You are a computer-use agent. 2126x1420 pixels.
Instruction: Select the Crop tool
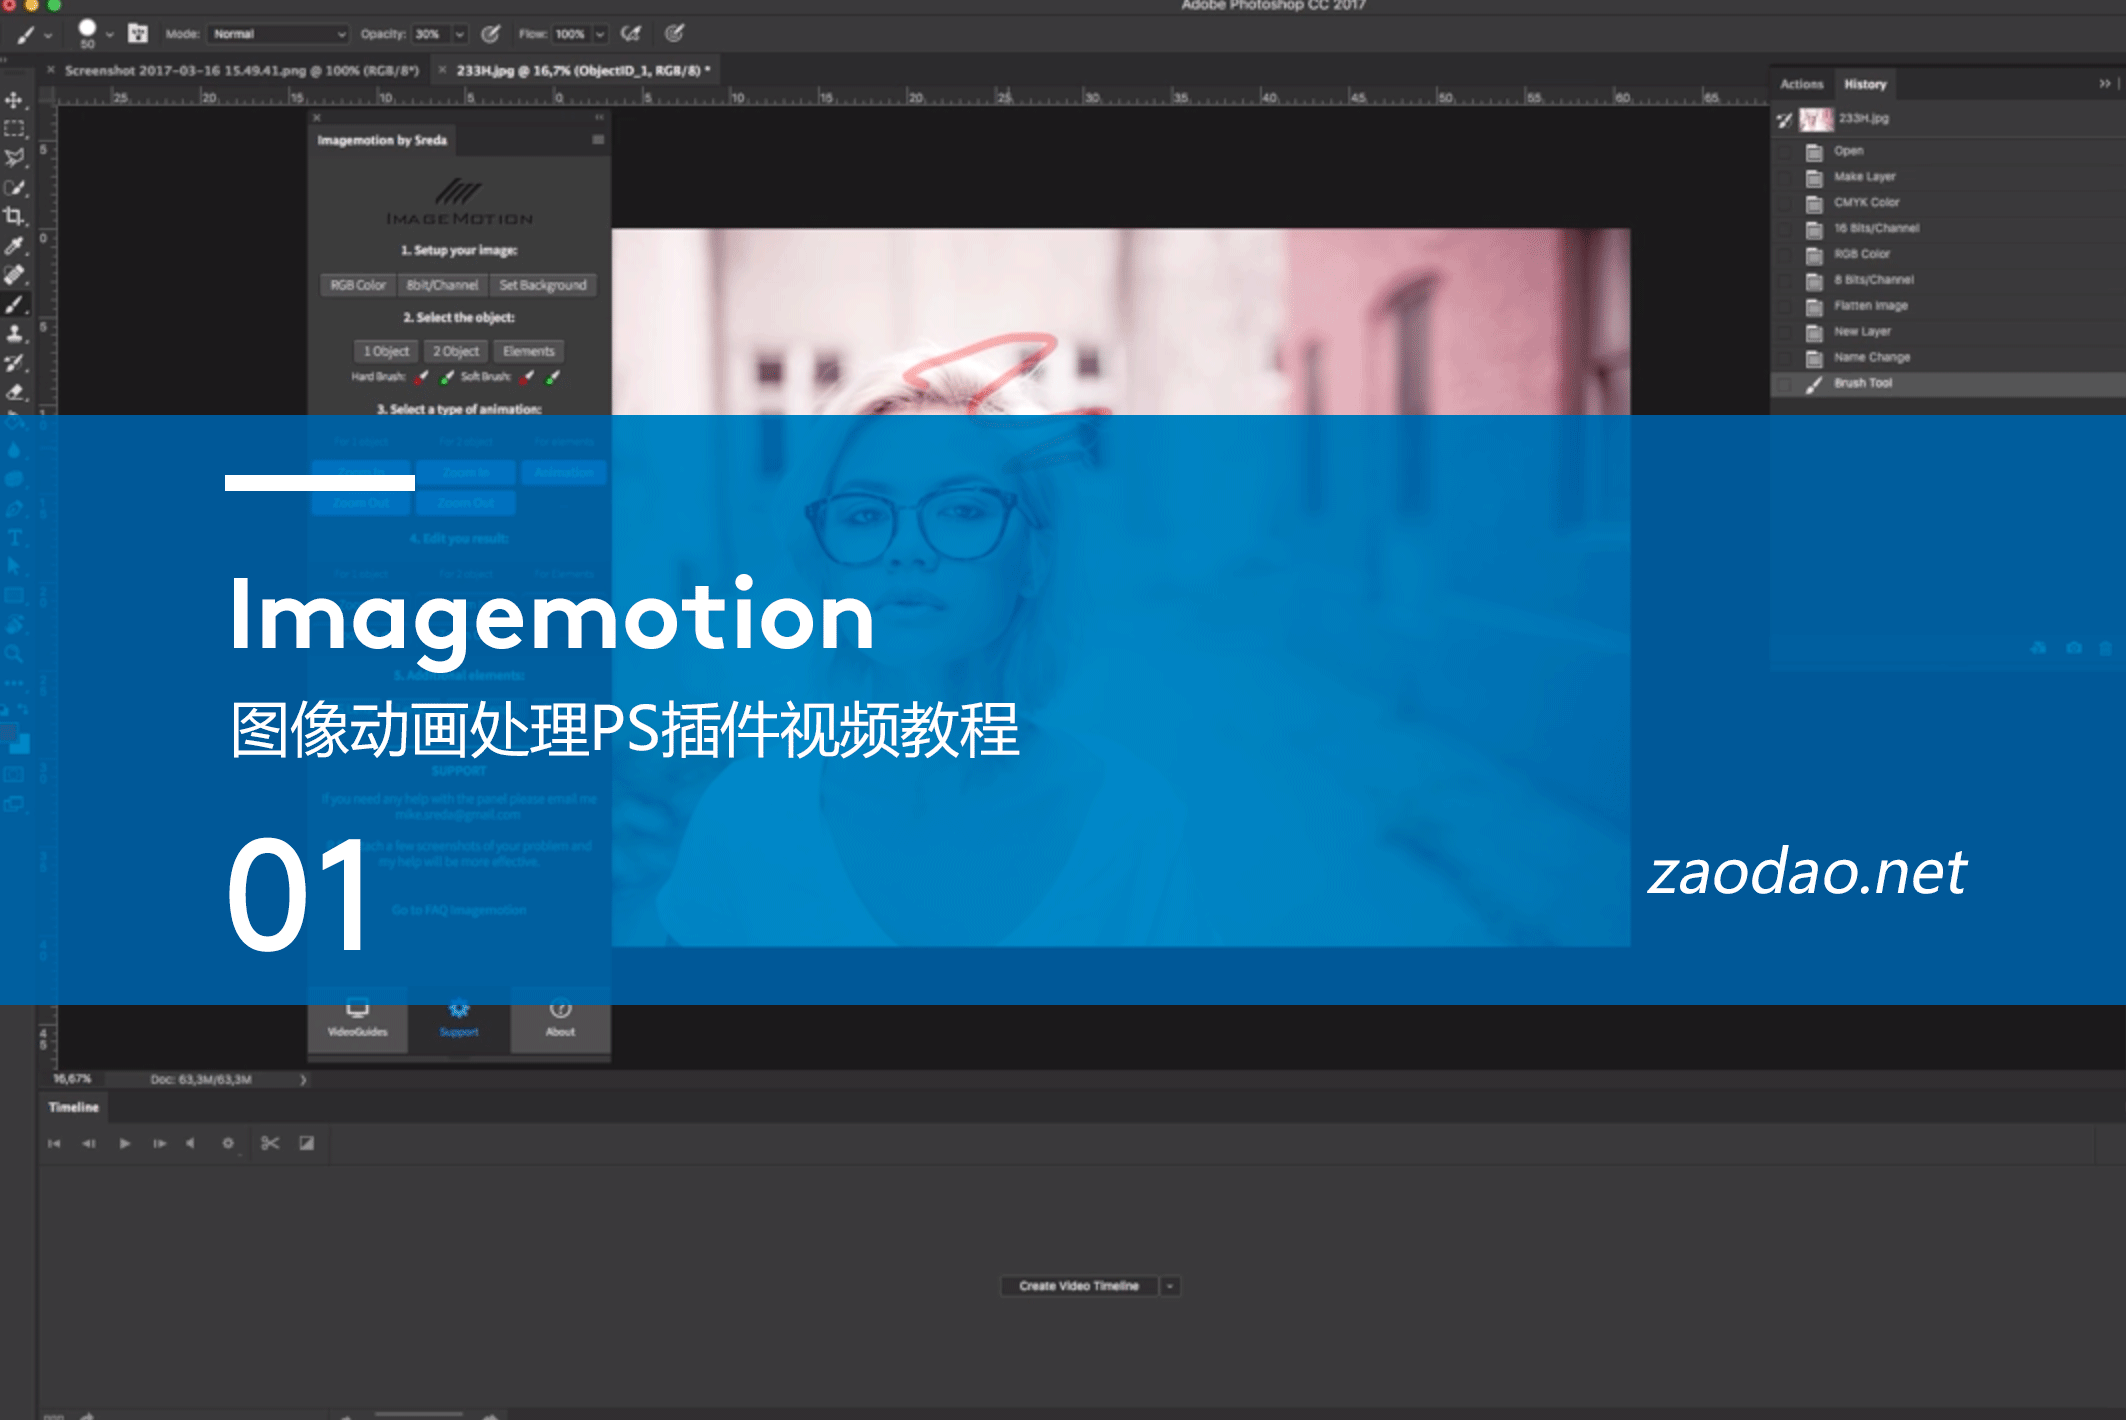[14, 216]
